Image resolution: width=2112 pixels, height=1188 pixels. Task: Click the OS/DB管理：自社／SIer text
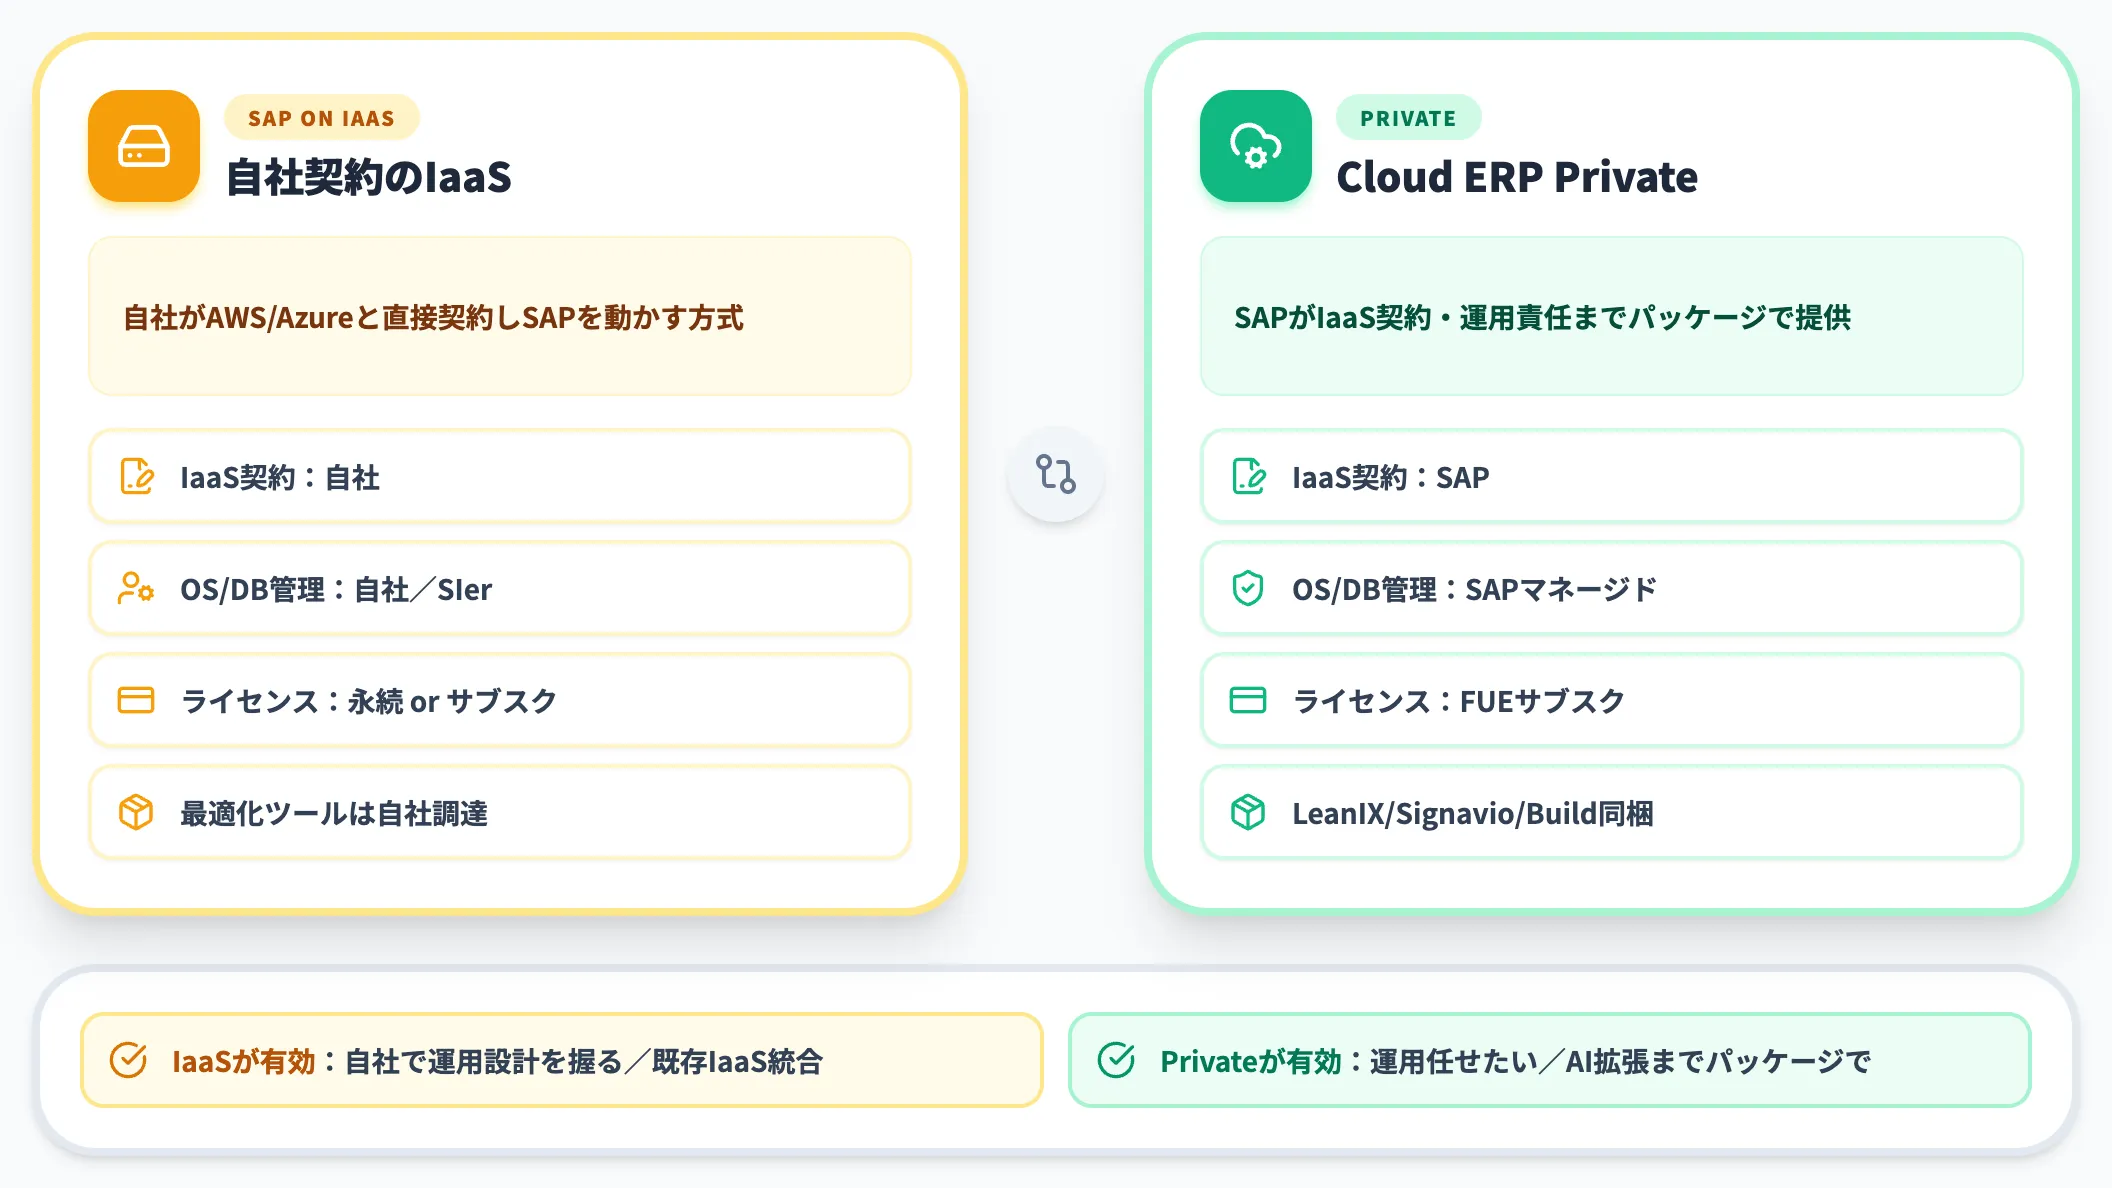(x=336, y=589)
